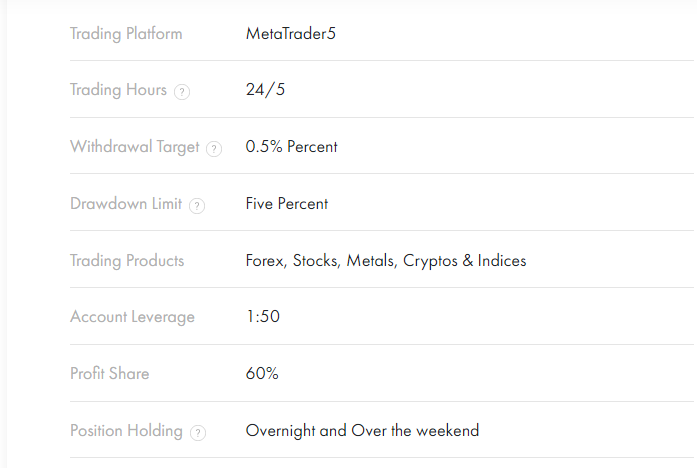Click the Position Holding info icon
The image size is (697, 468).
[198, 433]
